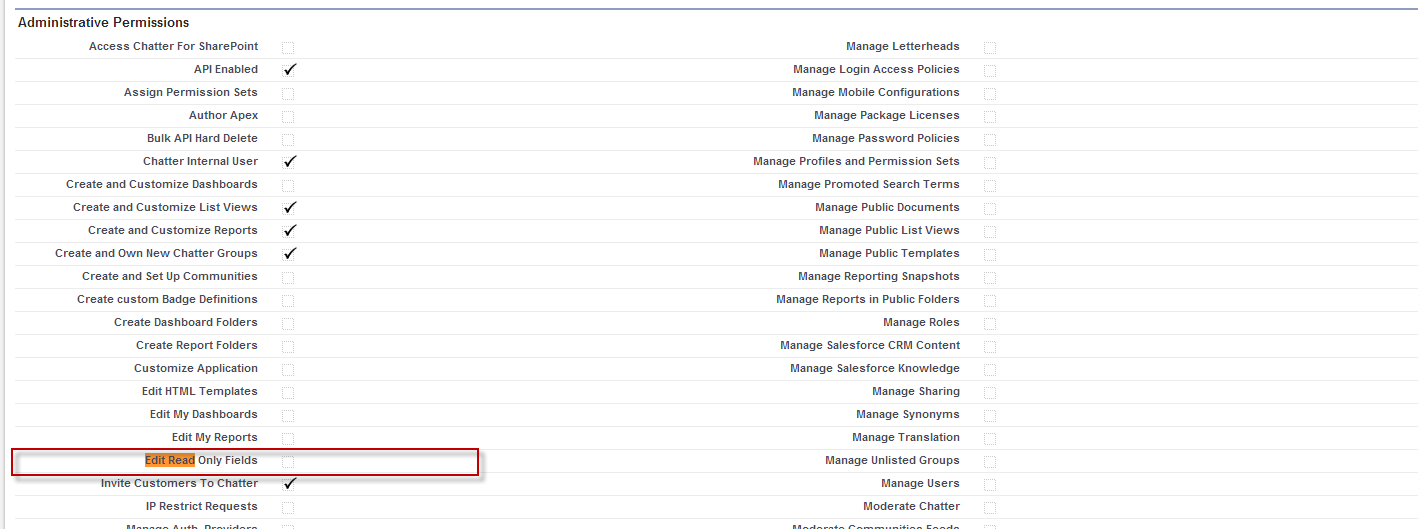The height and width of the screenshot is (529, 1418).
Task: Uncheck the API Enabled checkbox
Action: [290, 70]
